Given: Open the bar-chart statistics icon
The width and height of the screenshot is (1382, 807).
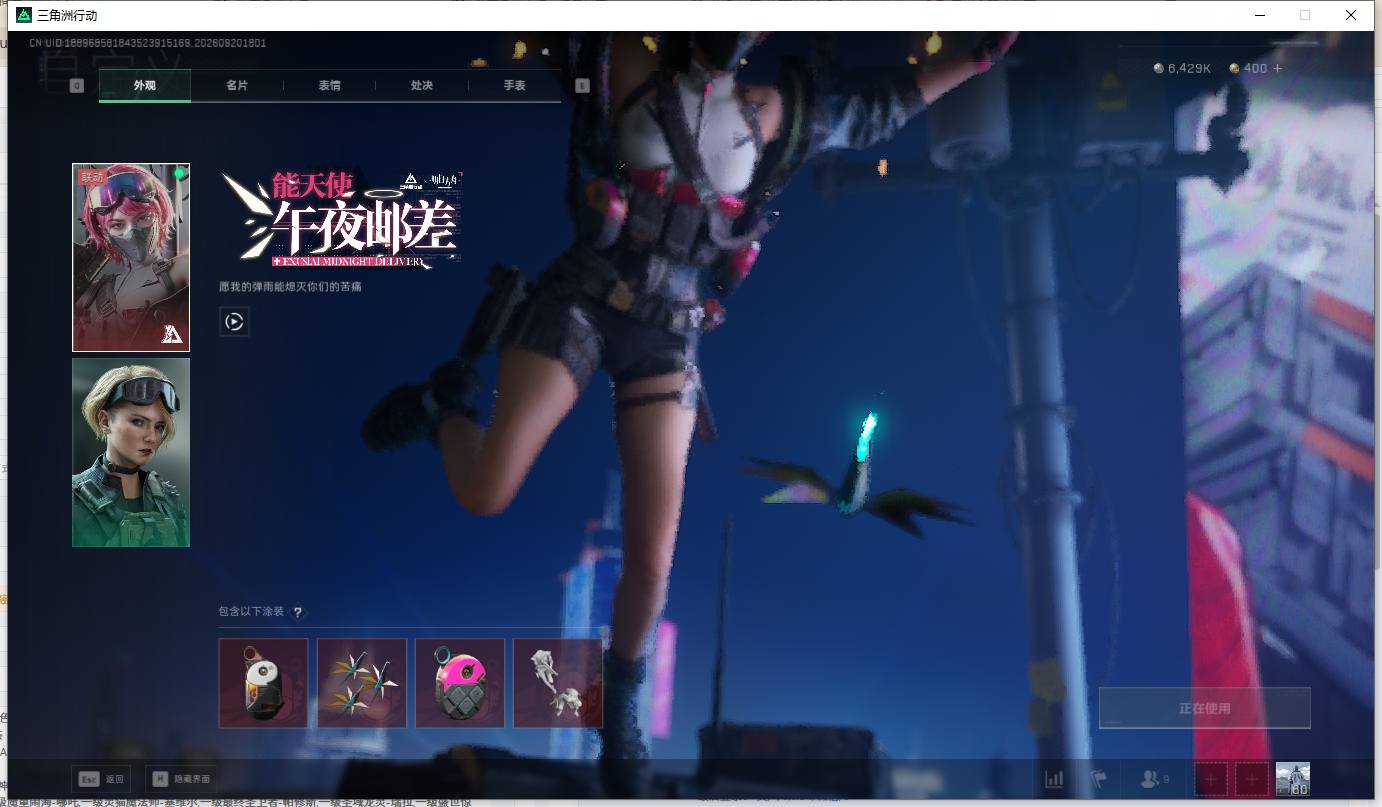Looking at the screenshot, I should (1054, 779).
